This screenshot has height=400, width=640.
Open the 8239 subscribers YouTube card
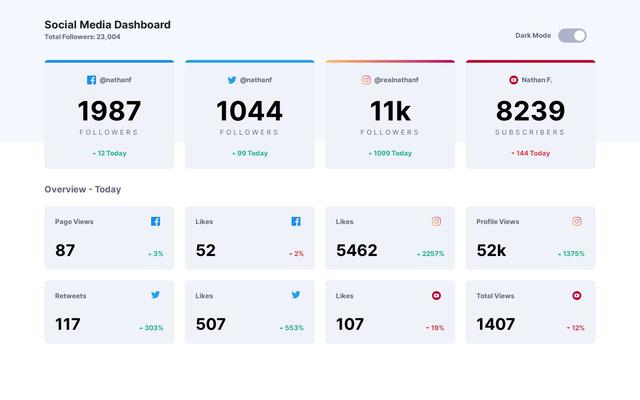coord(530,115)
